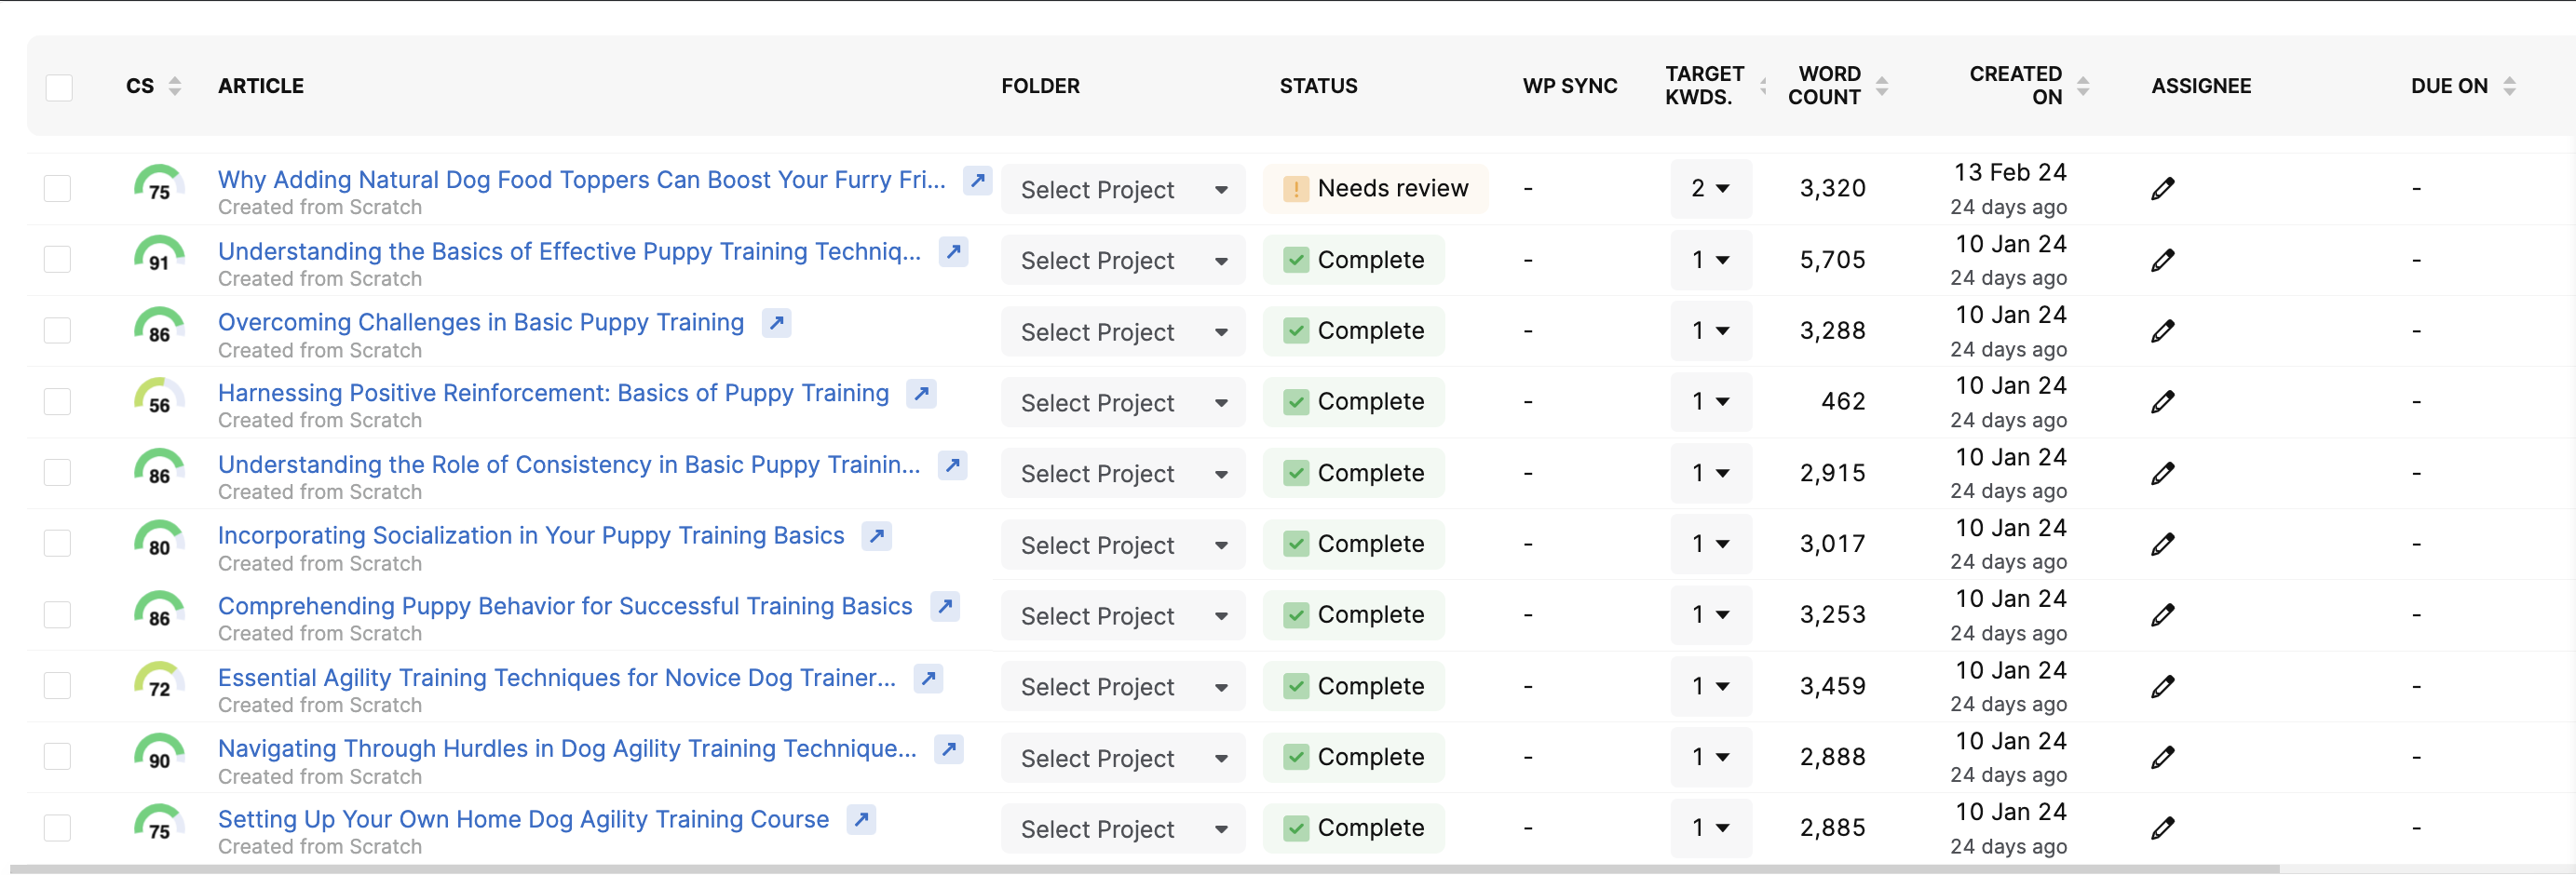Screen dimensions: 2576x875
Task: Edit assignee pencil for Effective Puppy Training Techniques row
Action: tap(2162, 260)
